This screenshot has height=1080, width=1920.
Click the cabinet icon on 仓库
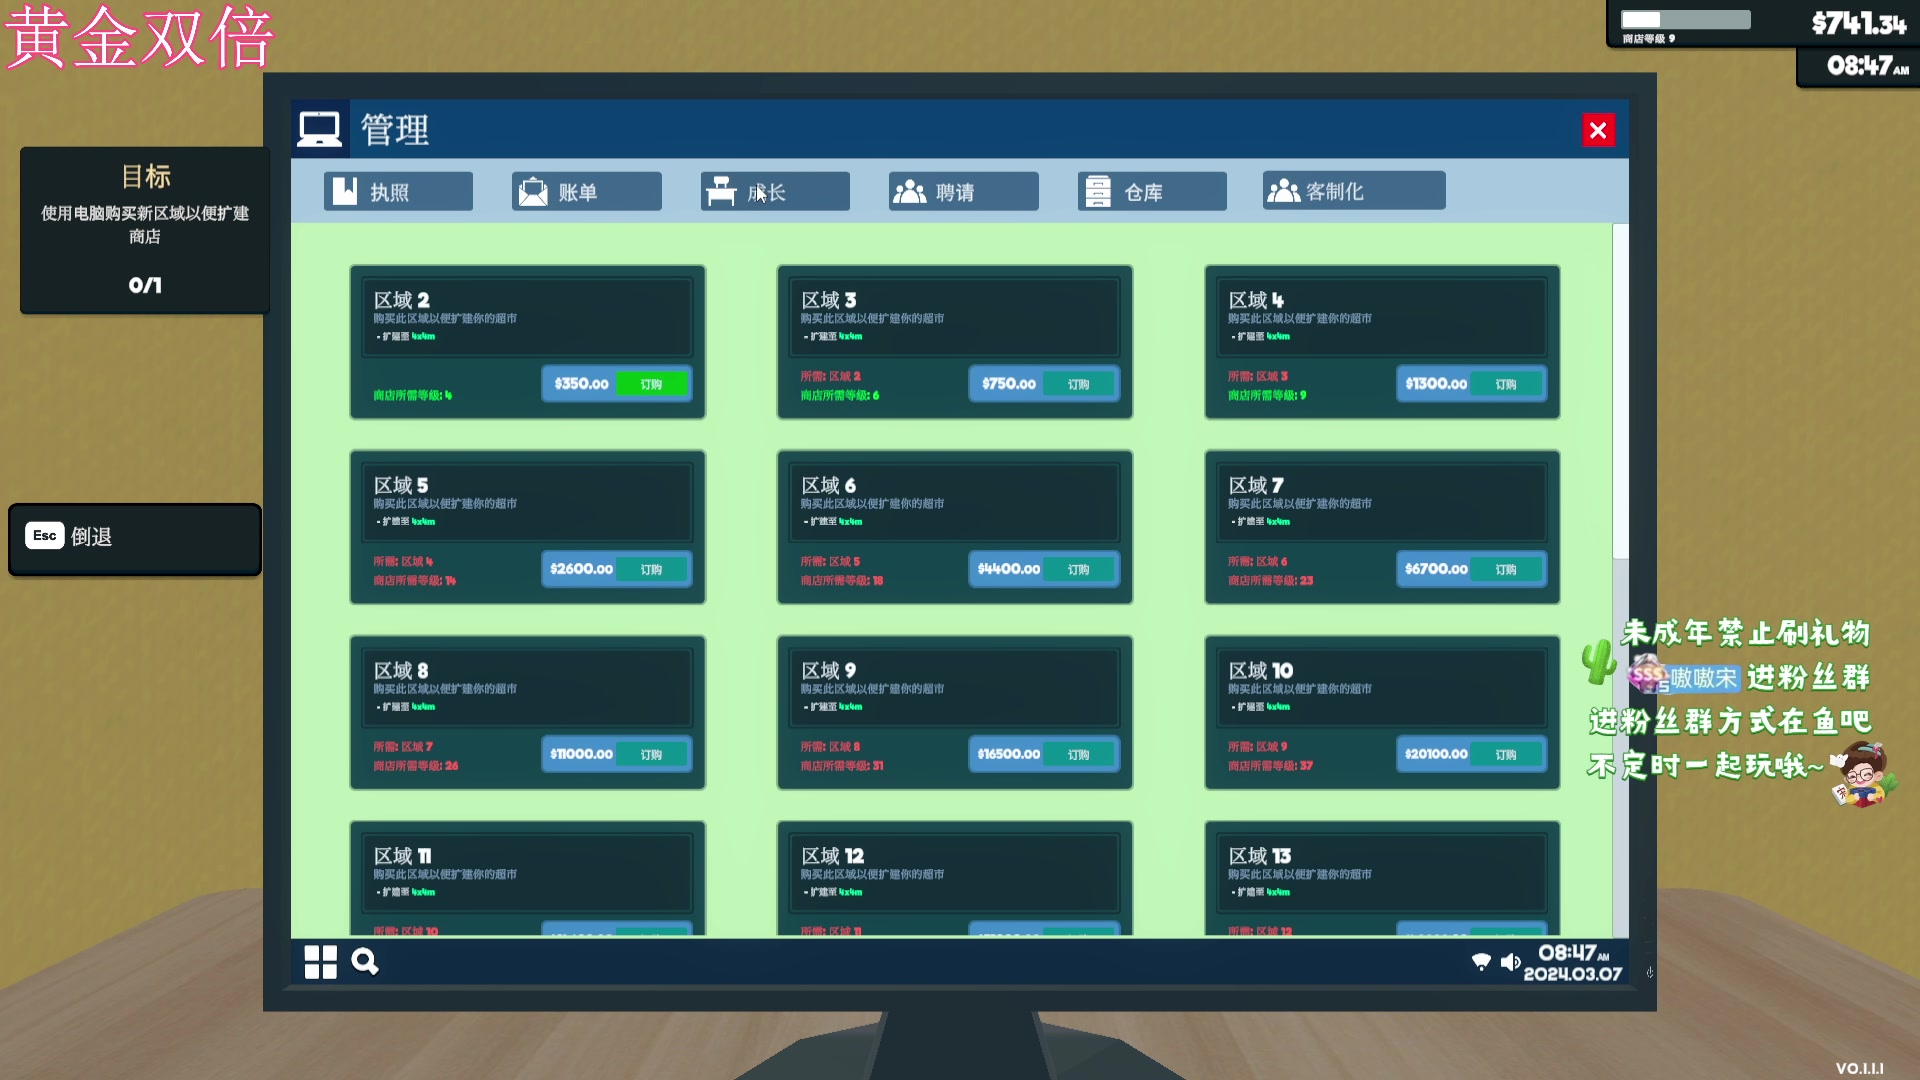[1098, 191]
